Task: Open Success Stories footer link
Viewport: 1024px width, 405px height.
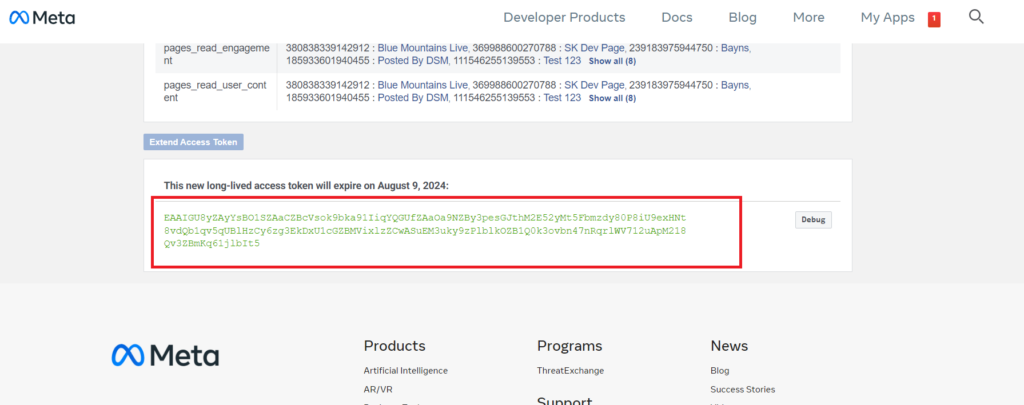Action: pos(743,389)
